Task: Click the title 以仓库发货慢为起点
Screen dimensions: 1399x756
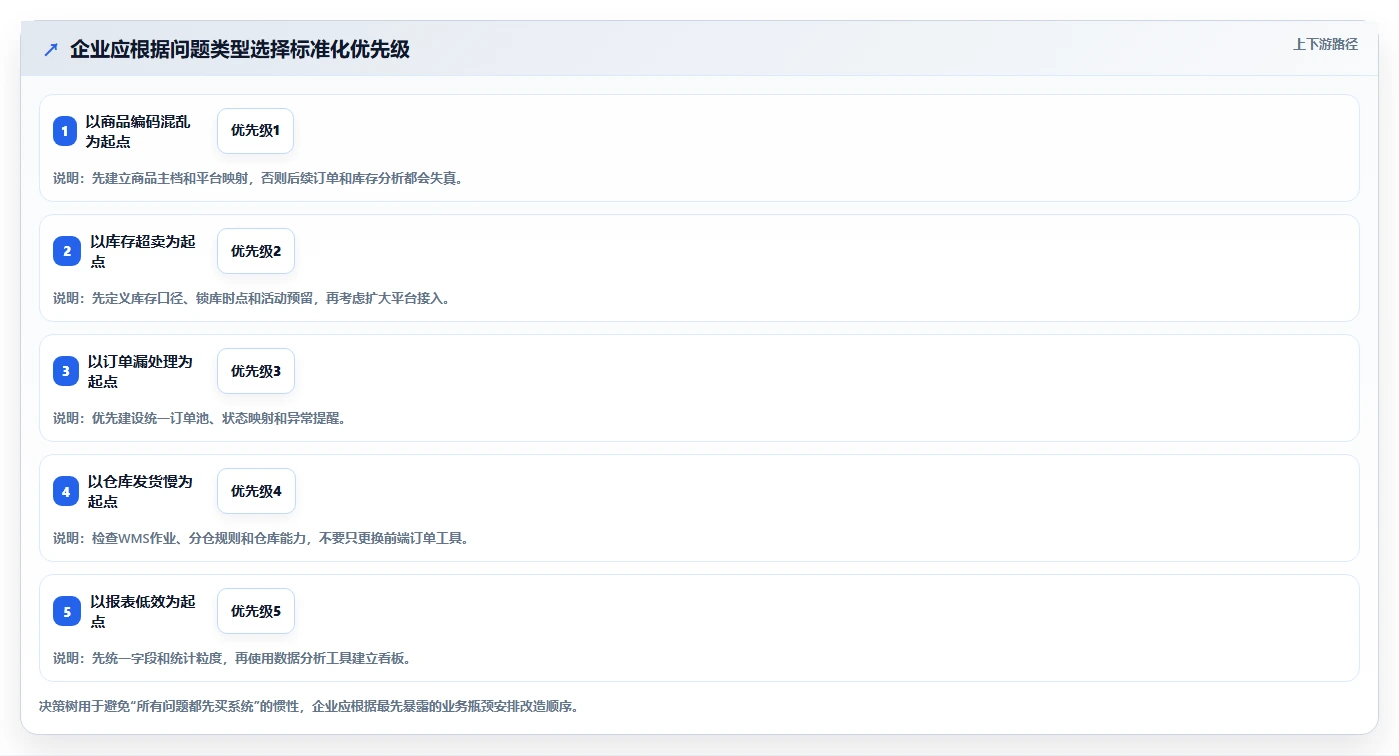Action: tap(140, 491)
